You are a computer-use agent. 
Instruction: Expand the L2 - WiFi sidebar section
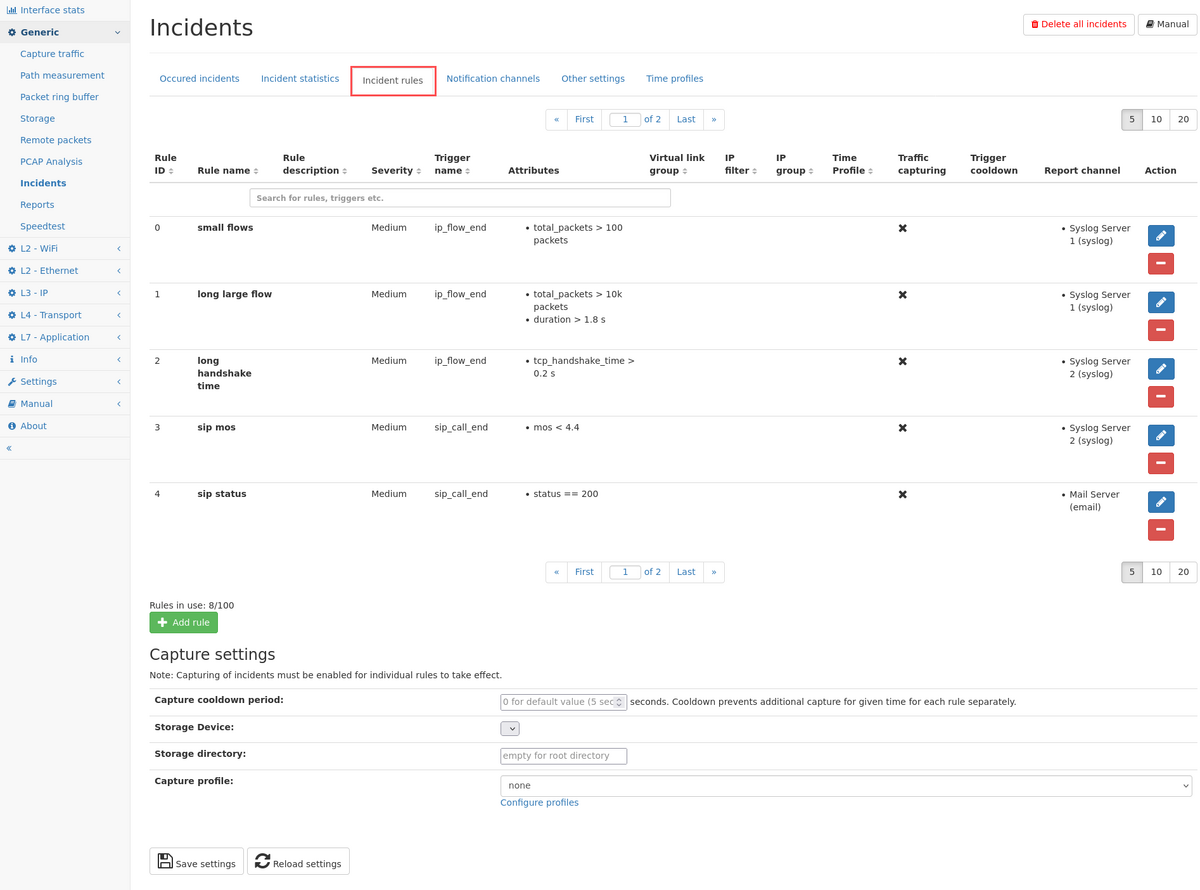(x=64, y=249)
